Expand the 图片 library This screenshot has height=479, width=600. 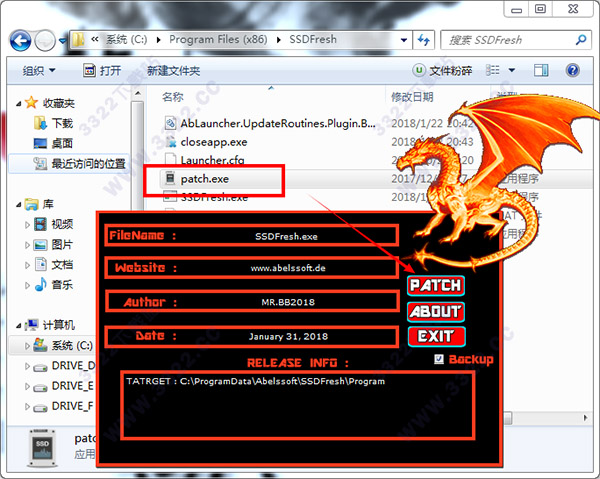tap(27, 245)
